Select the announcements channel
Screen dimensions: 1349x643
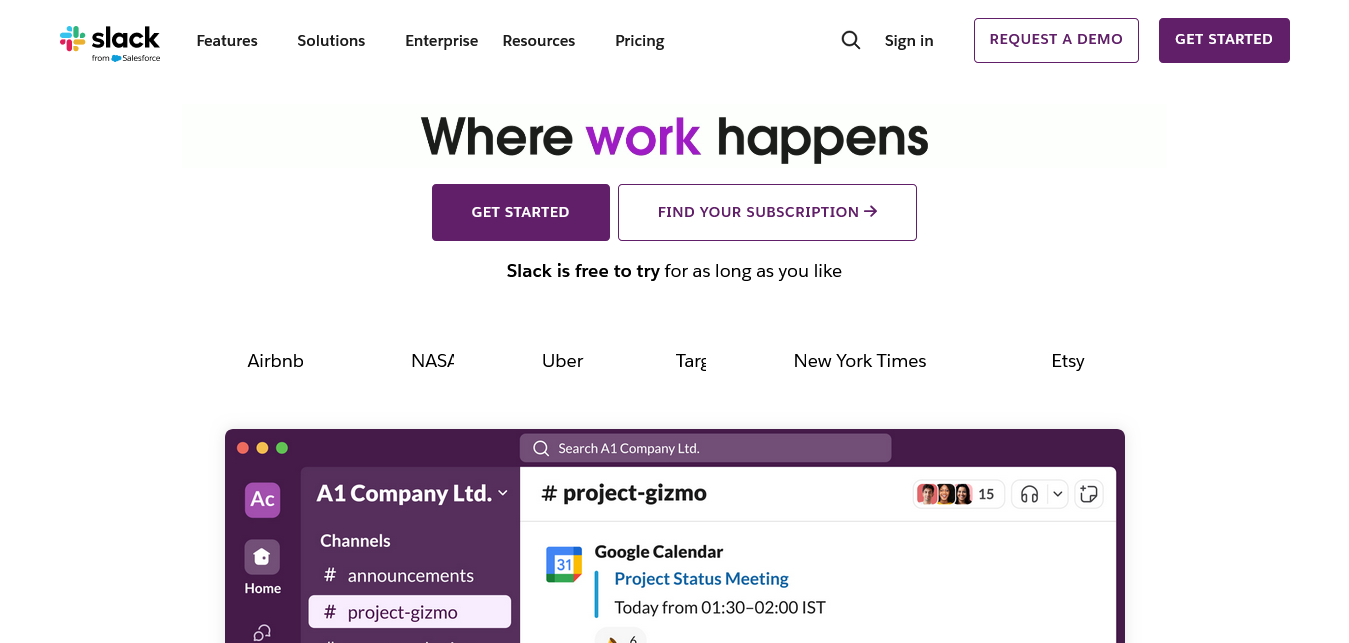tap(410, 576)
